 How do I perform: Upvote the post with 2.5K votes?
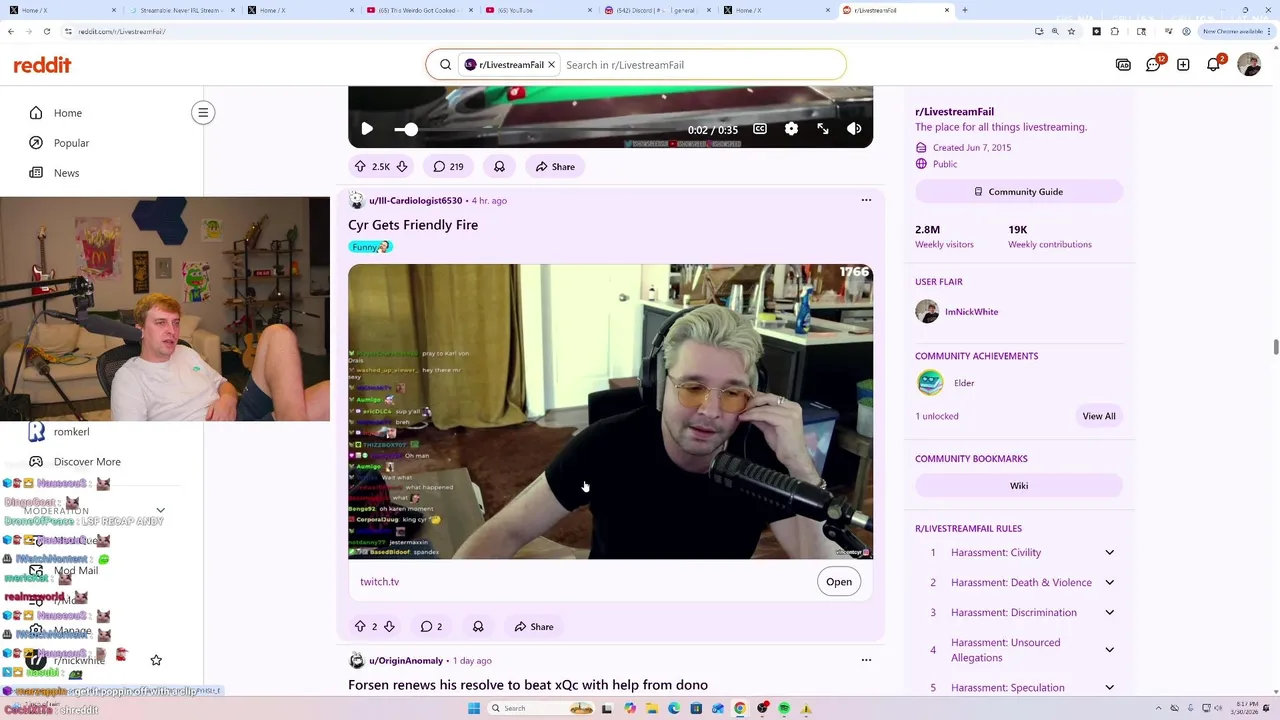360,167
